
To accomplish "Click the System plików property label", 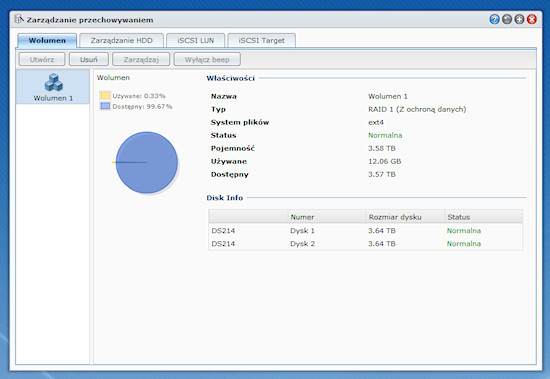I will (x=240, y=122).
